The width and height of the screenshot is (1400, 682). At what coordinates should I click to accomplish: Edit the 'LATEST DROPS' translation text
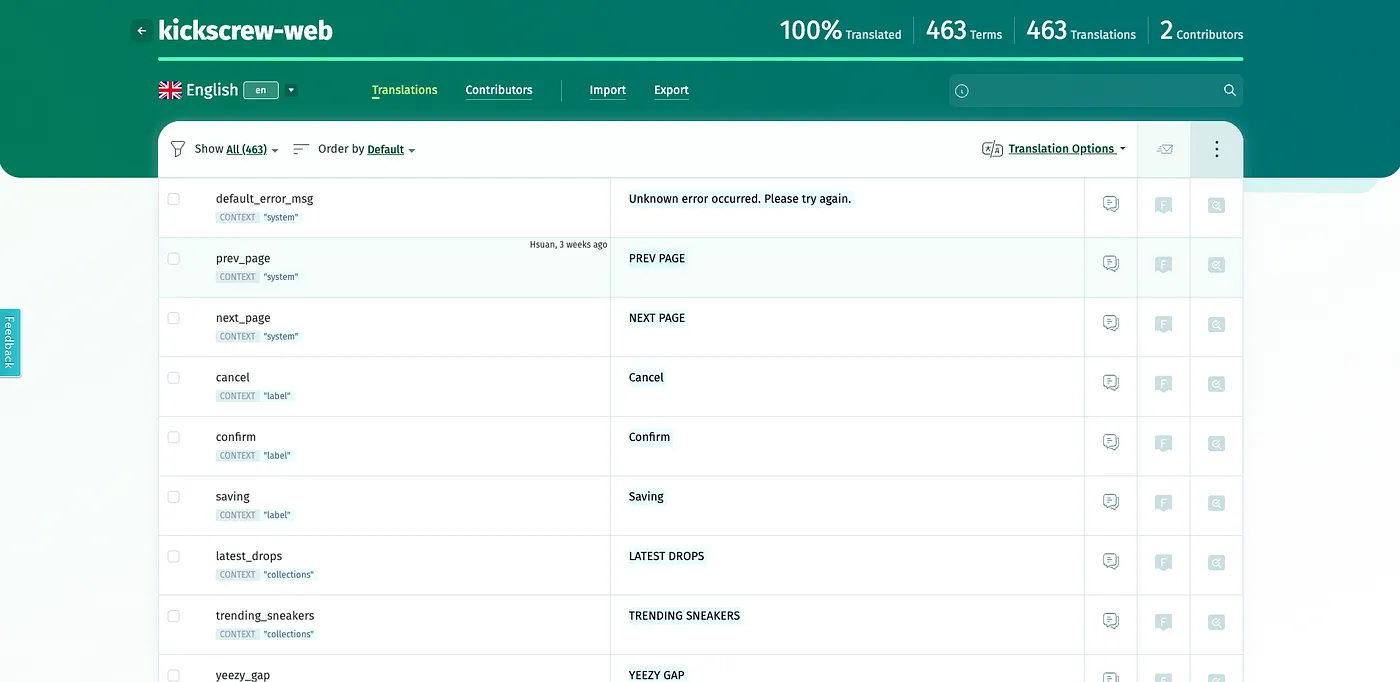(x=667, y=556)
